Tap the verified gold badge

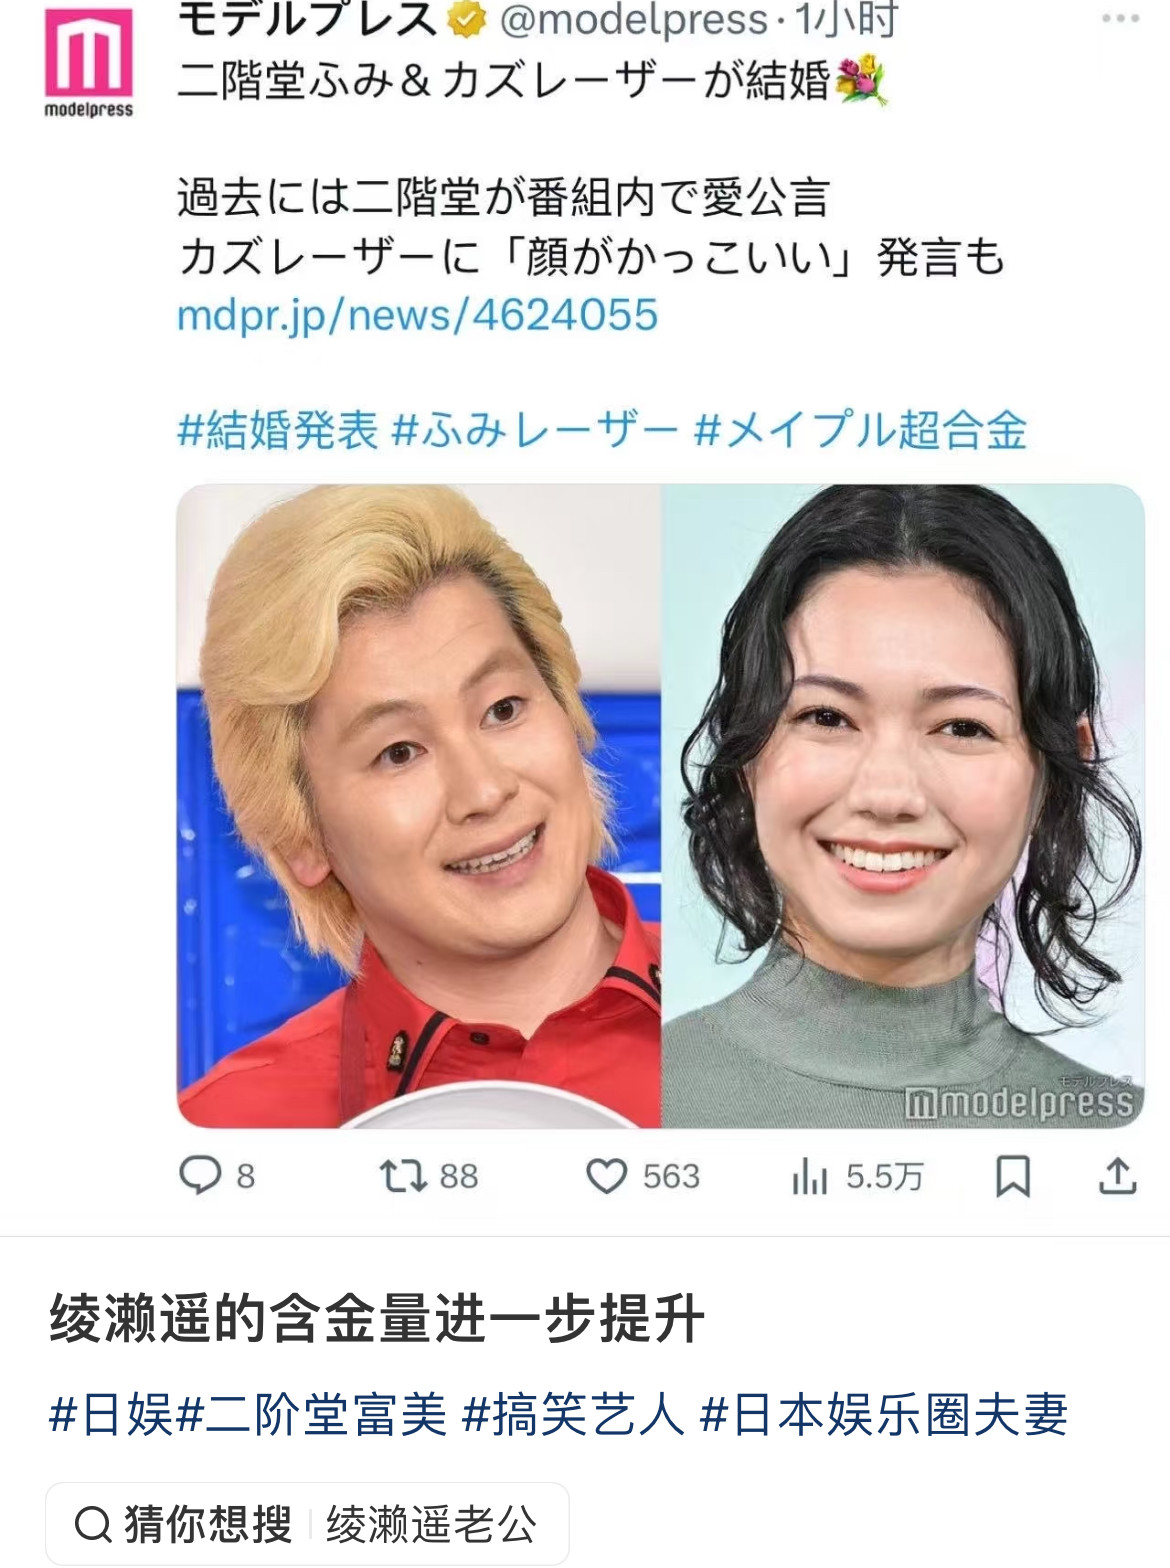pos(466,20)
